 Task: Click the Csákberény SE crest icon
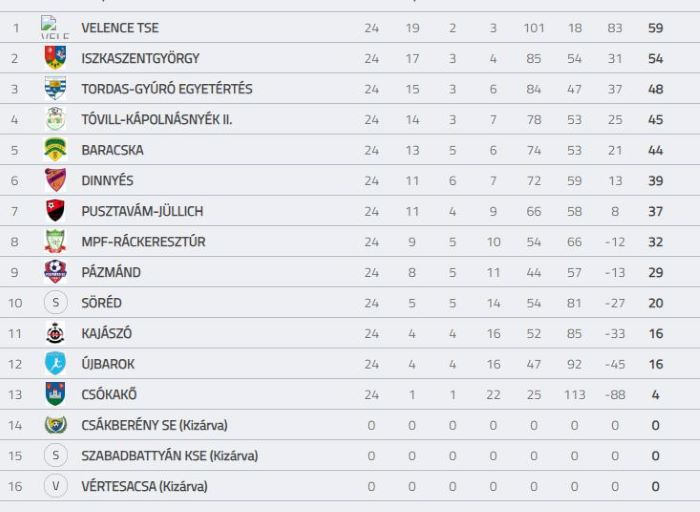(55, 425)
